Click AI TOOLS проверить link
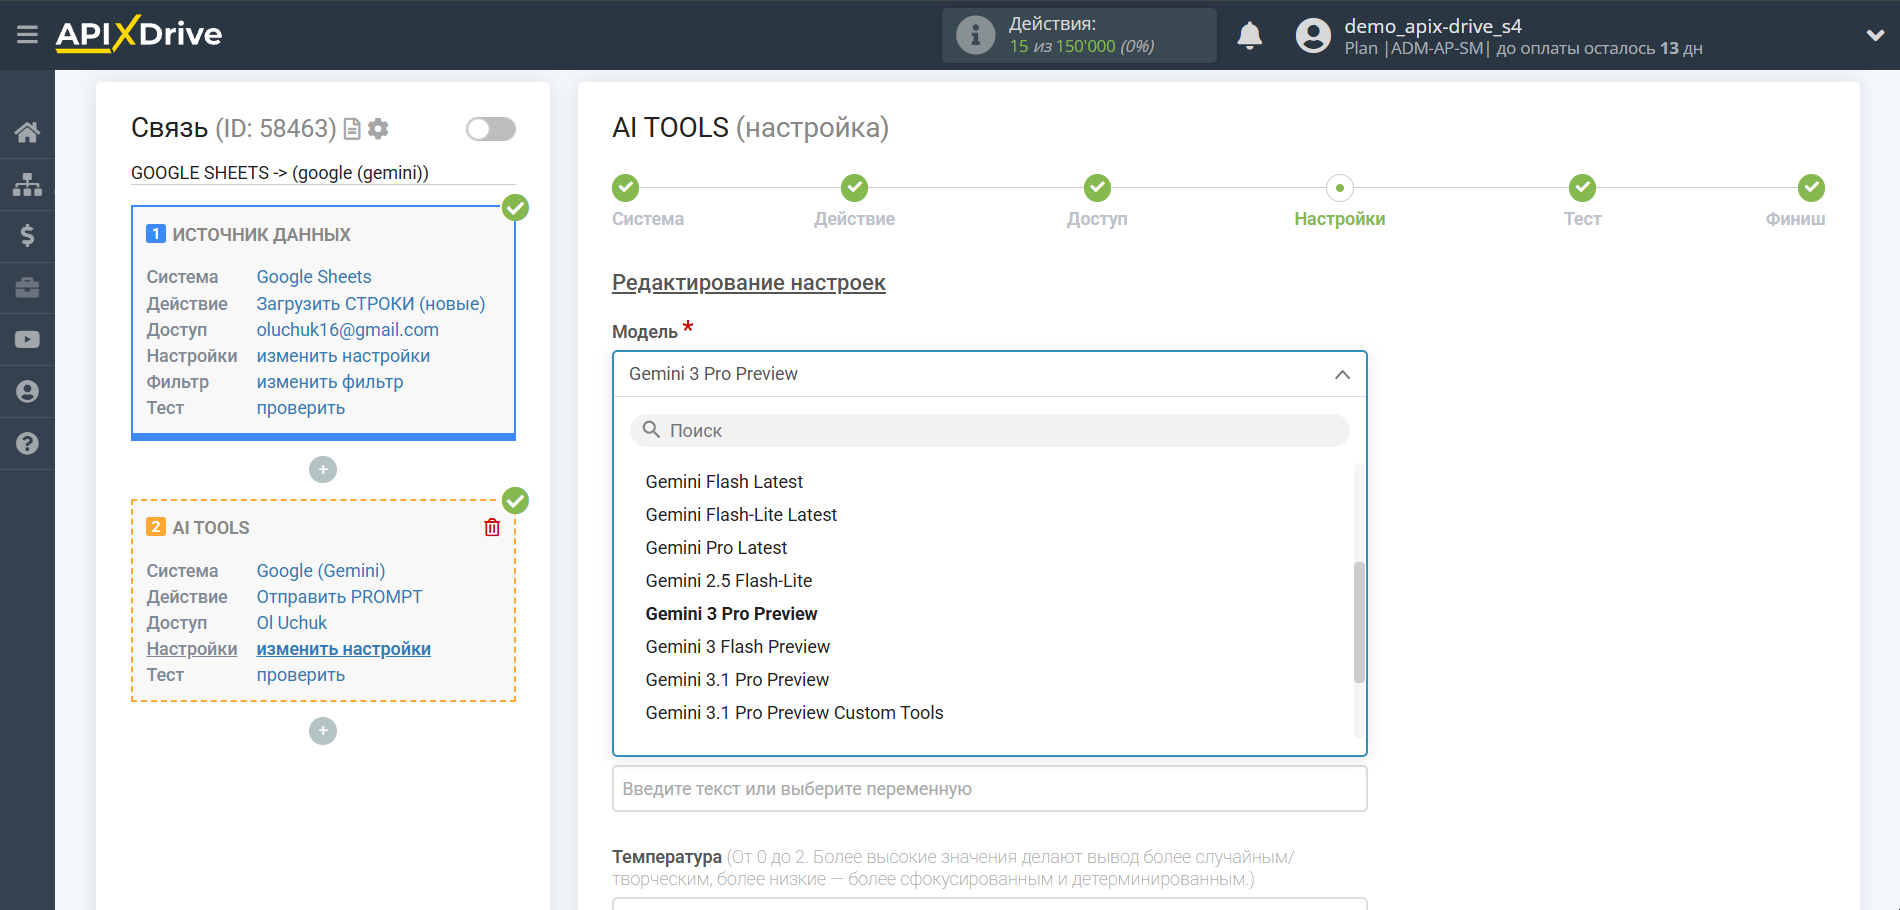This screenshot has width=1900, height=910. 301,675
